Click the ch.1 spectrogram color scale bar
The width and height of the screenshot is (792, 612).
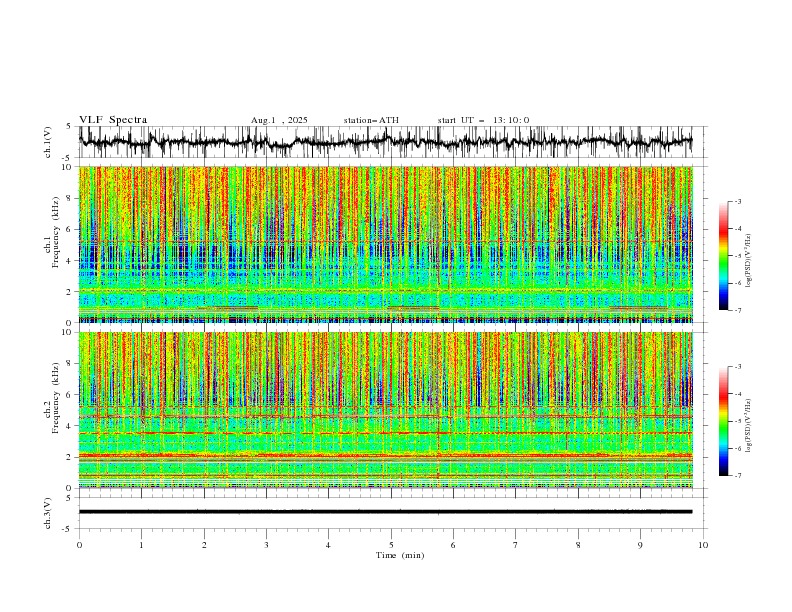tap(723, 256)
